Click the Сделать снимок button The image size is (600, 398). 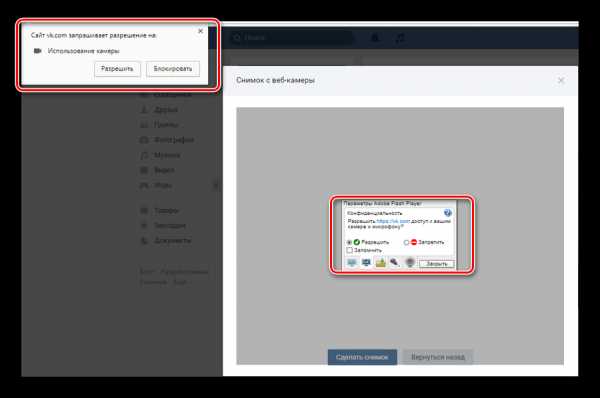pyautogui.click(x=362, y=357)
